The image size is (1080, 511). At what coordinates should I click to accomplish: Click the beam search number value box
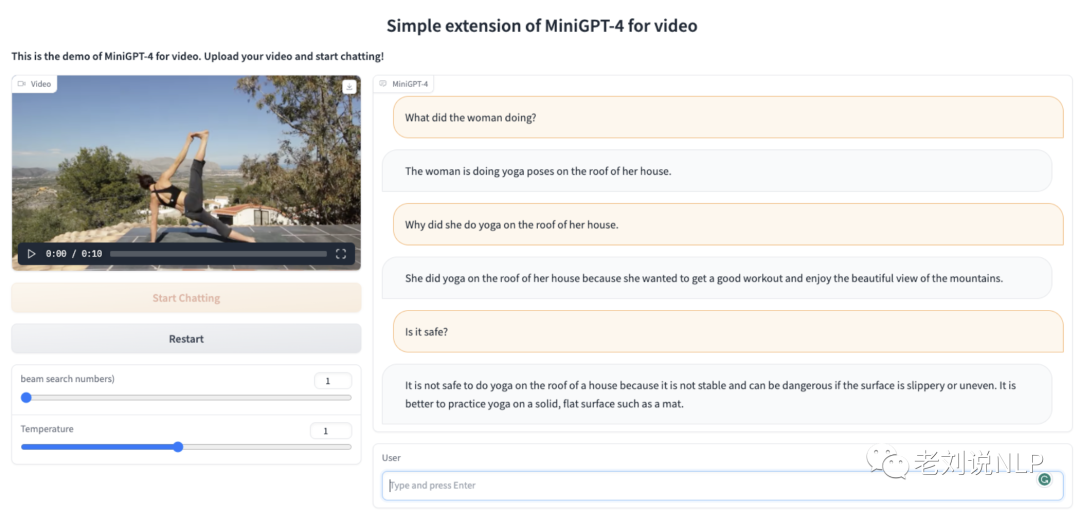332,381
